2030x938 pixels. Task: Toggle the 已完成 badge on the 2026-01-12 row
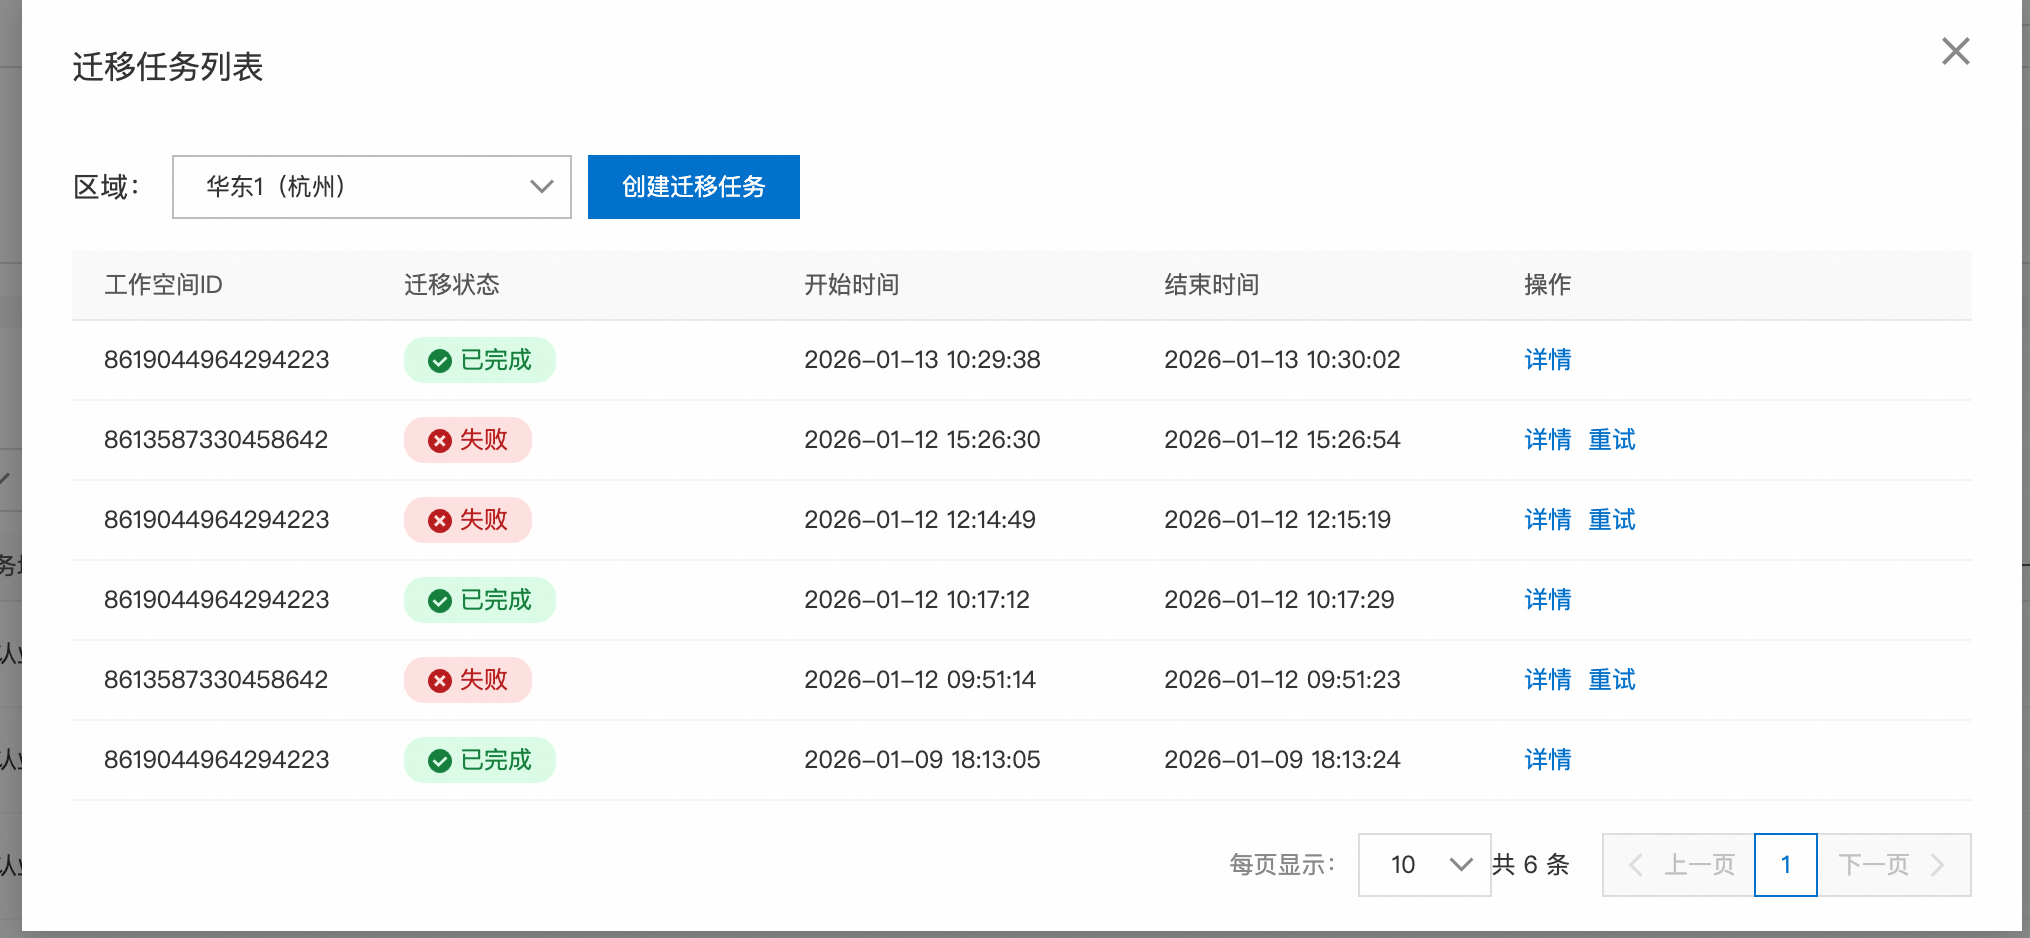480,600
